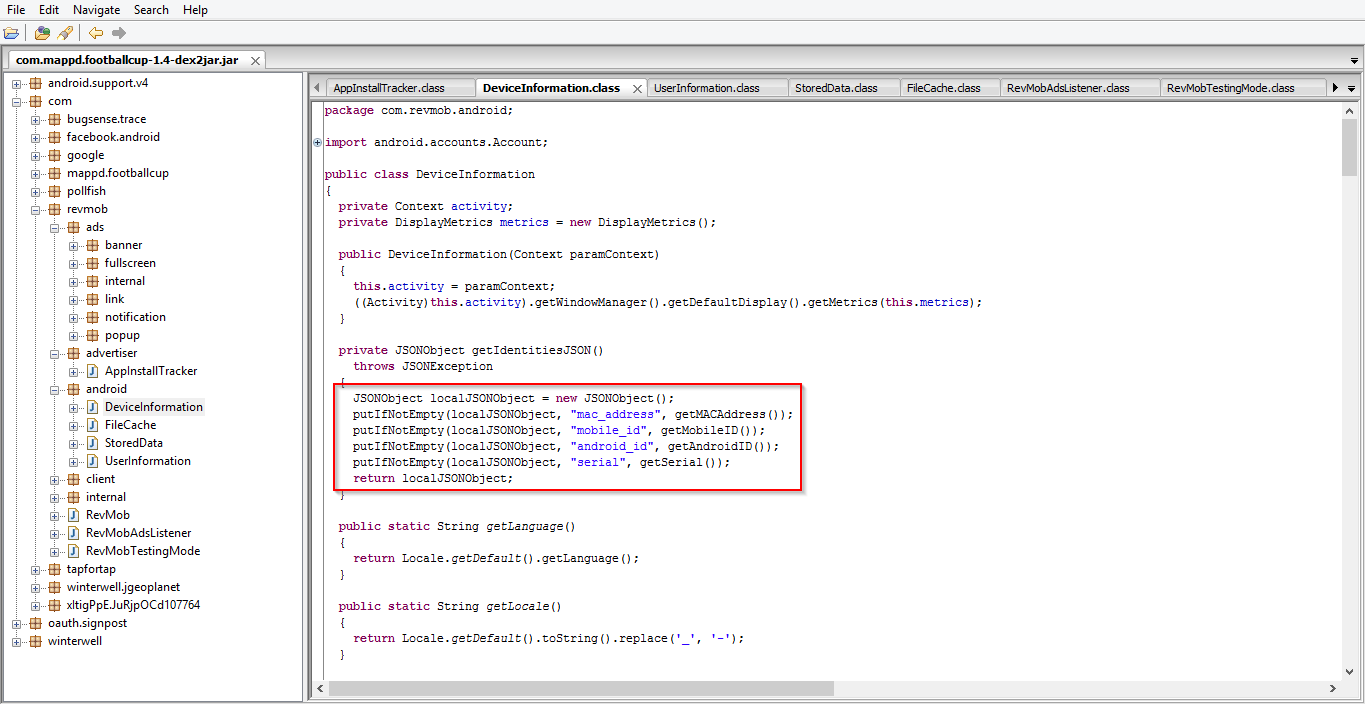Collapse the revmob package node
Image resolution: width=1365 pixels, height=705 pixels.
[36, 210]
